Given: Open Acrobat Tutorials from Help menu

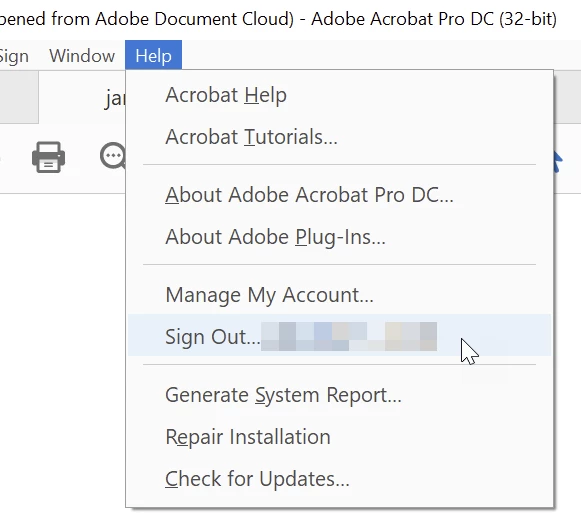Looking at the screenshot, I should 339,137.
